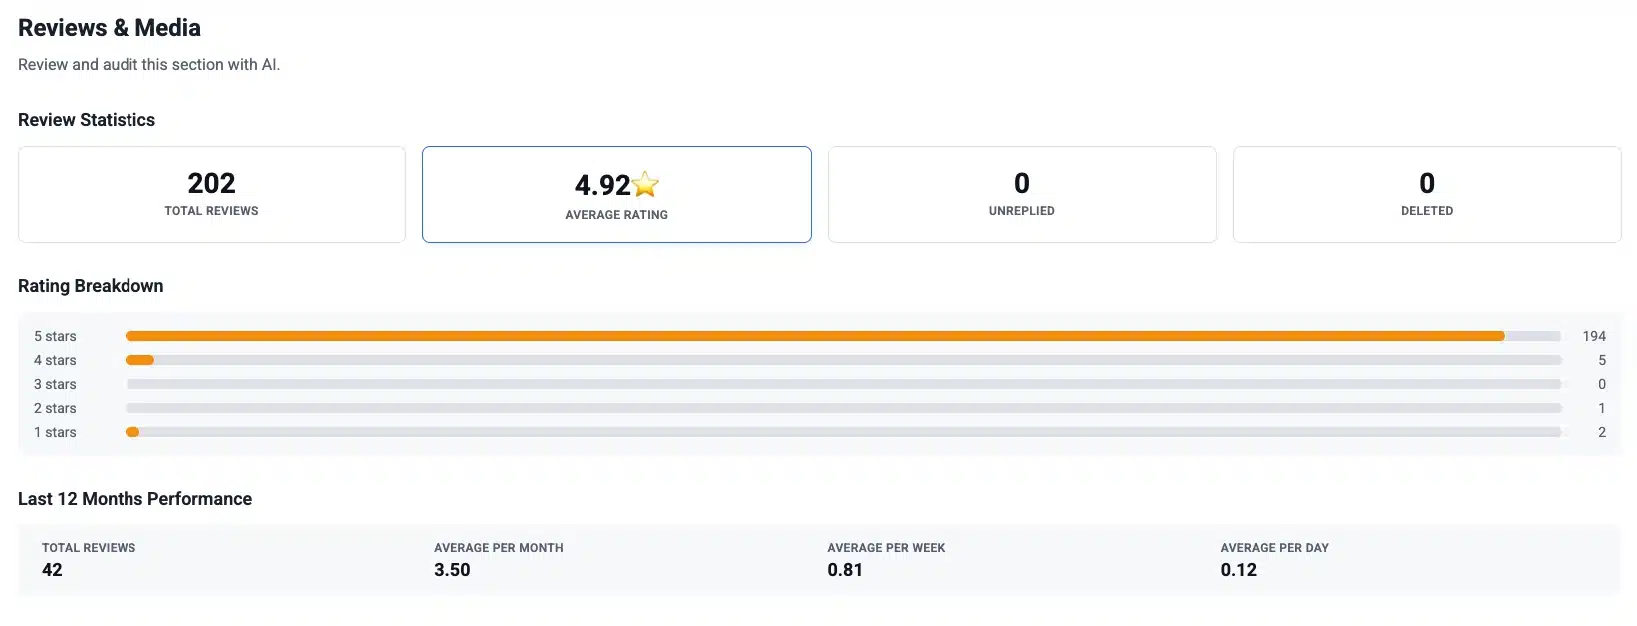
Task: Click the Average Per Day value 0.12
Action: [1238, 570]
